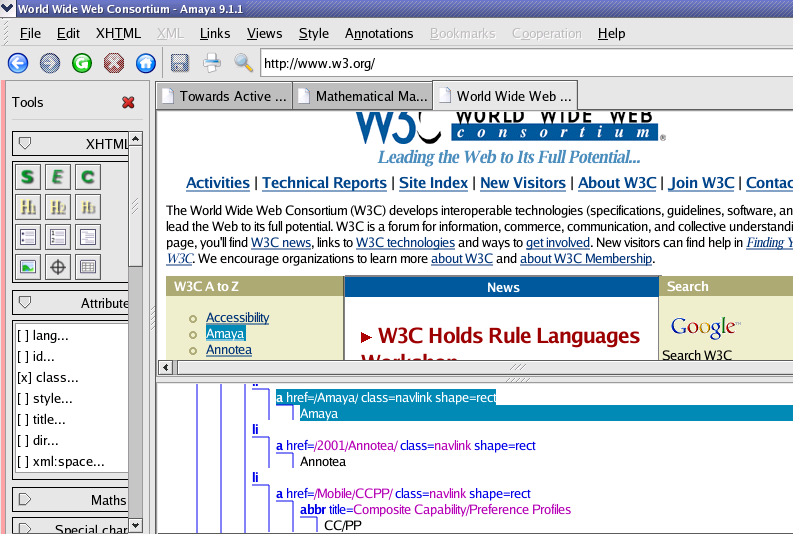This screenshot has width=793, height=534.
Task: Print the document with the printer icon
Action: [x=212, y=63]
